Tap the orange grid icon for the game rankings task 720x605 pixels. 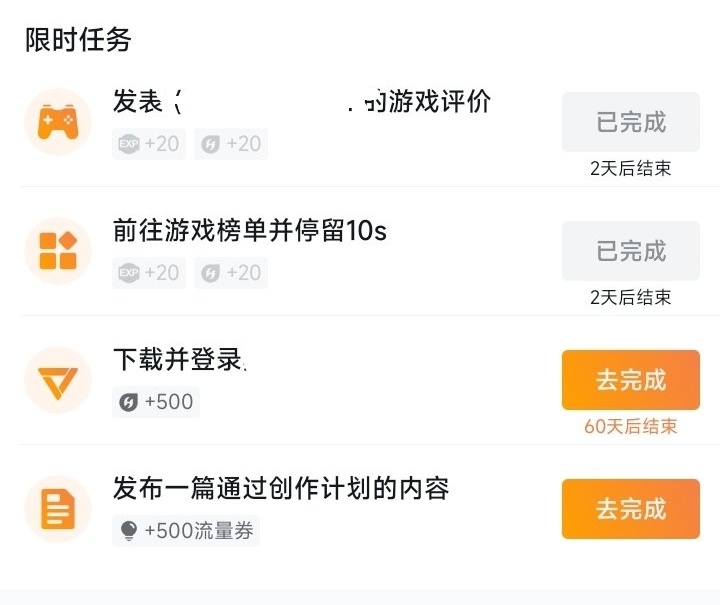click(x=58, y=251)
